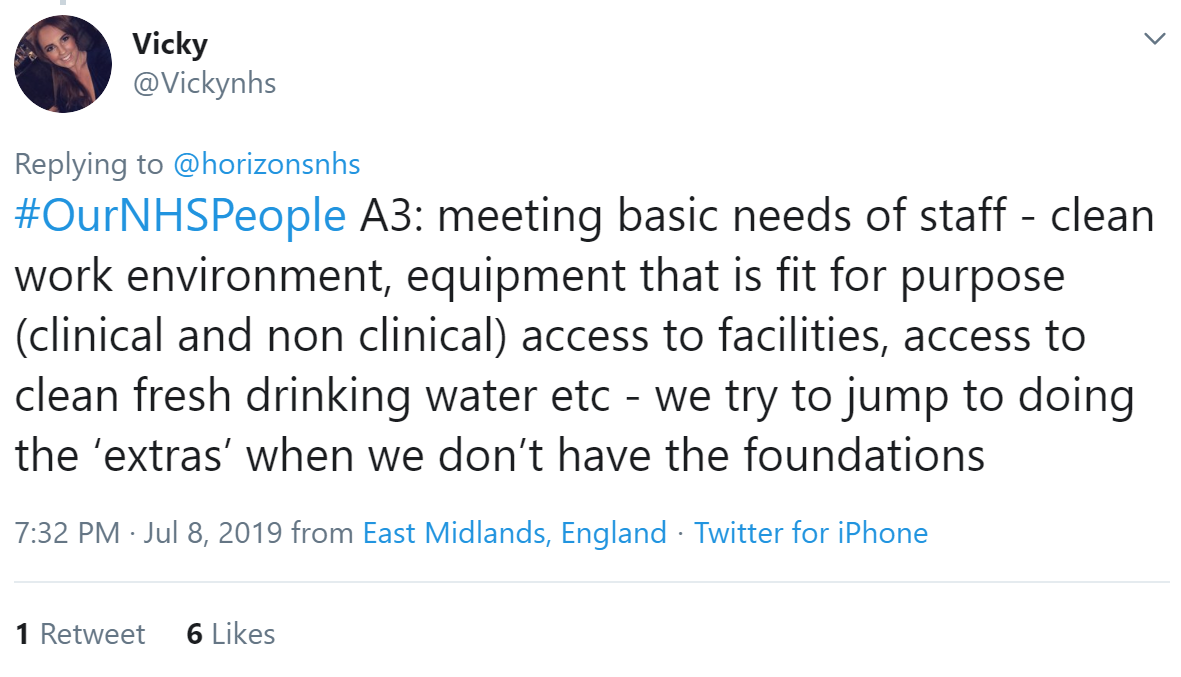Open the East Midlands, England location link
Screen dimensions: 1181x677
514,533
